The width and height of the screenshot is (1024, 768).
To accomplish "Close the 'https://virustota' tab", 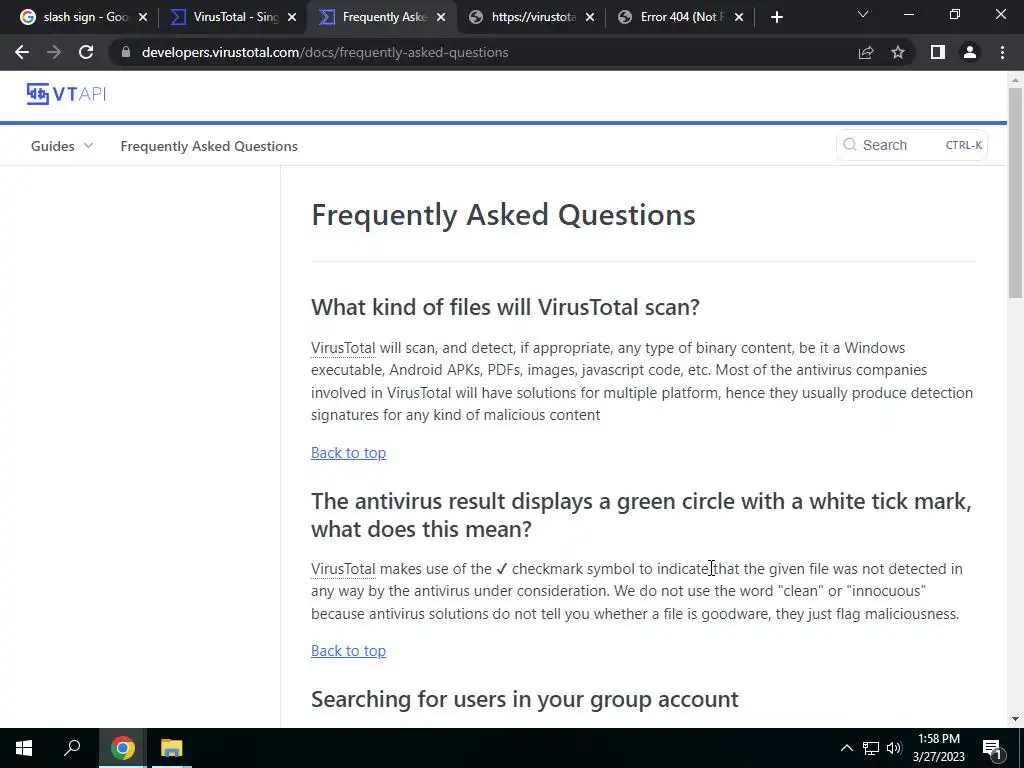I will pyautogui.click(x=590, y=17).
